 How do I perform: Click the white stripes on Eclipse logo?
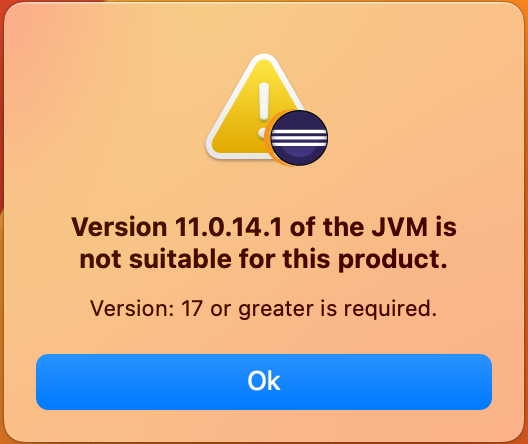click(299, 138)
